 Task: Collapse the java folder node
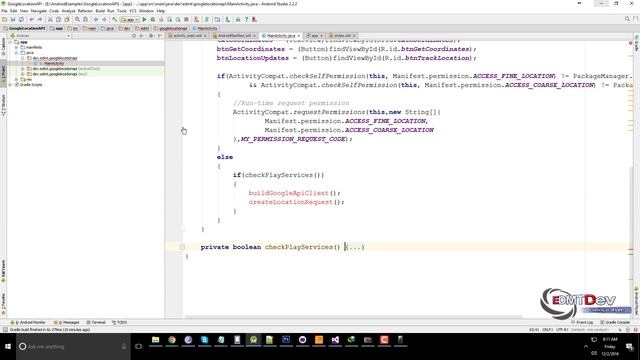pos(17,53)
